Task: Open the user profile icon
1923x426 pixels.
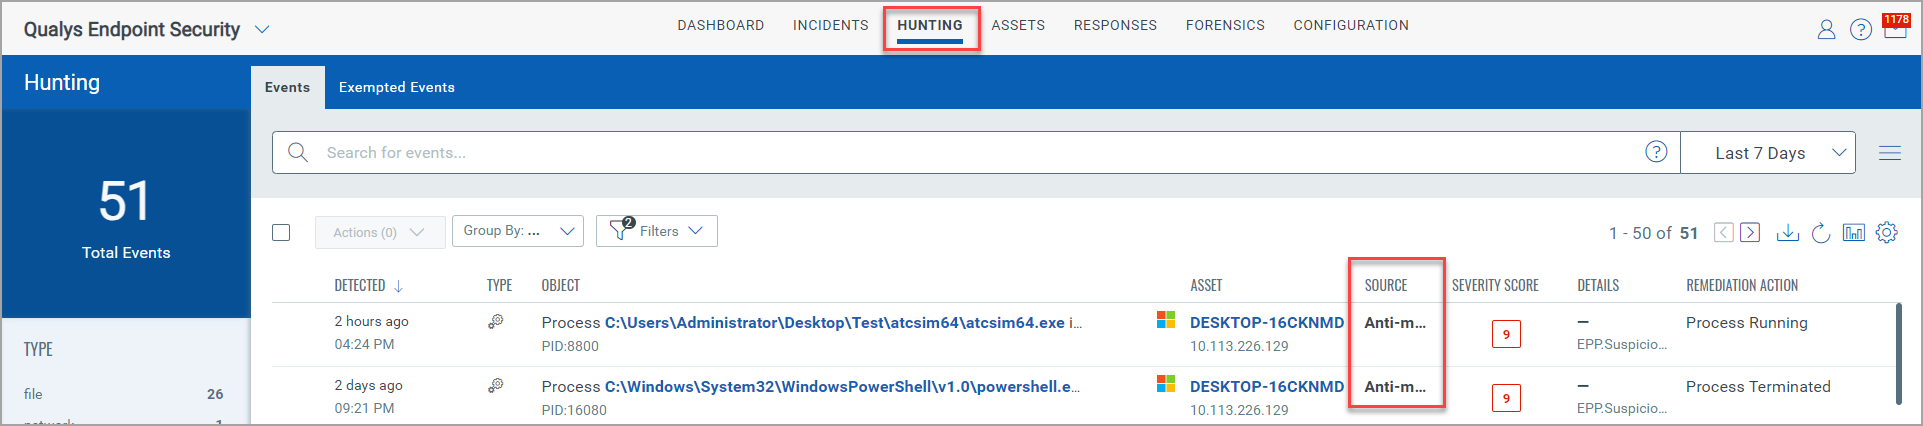Action: 1826,29
